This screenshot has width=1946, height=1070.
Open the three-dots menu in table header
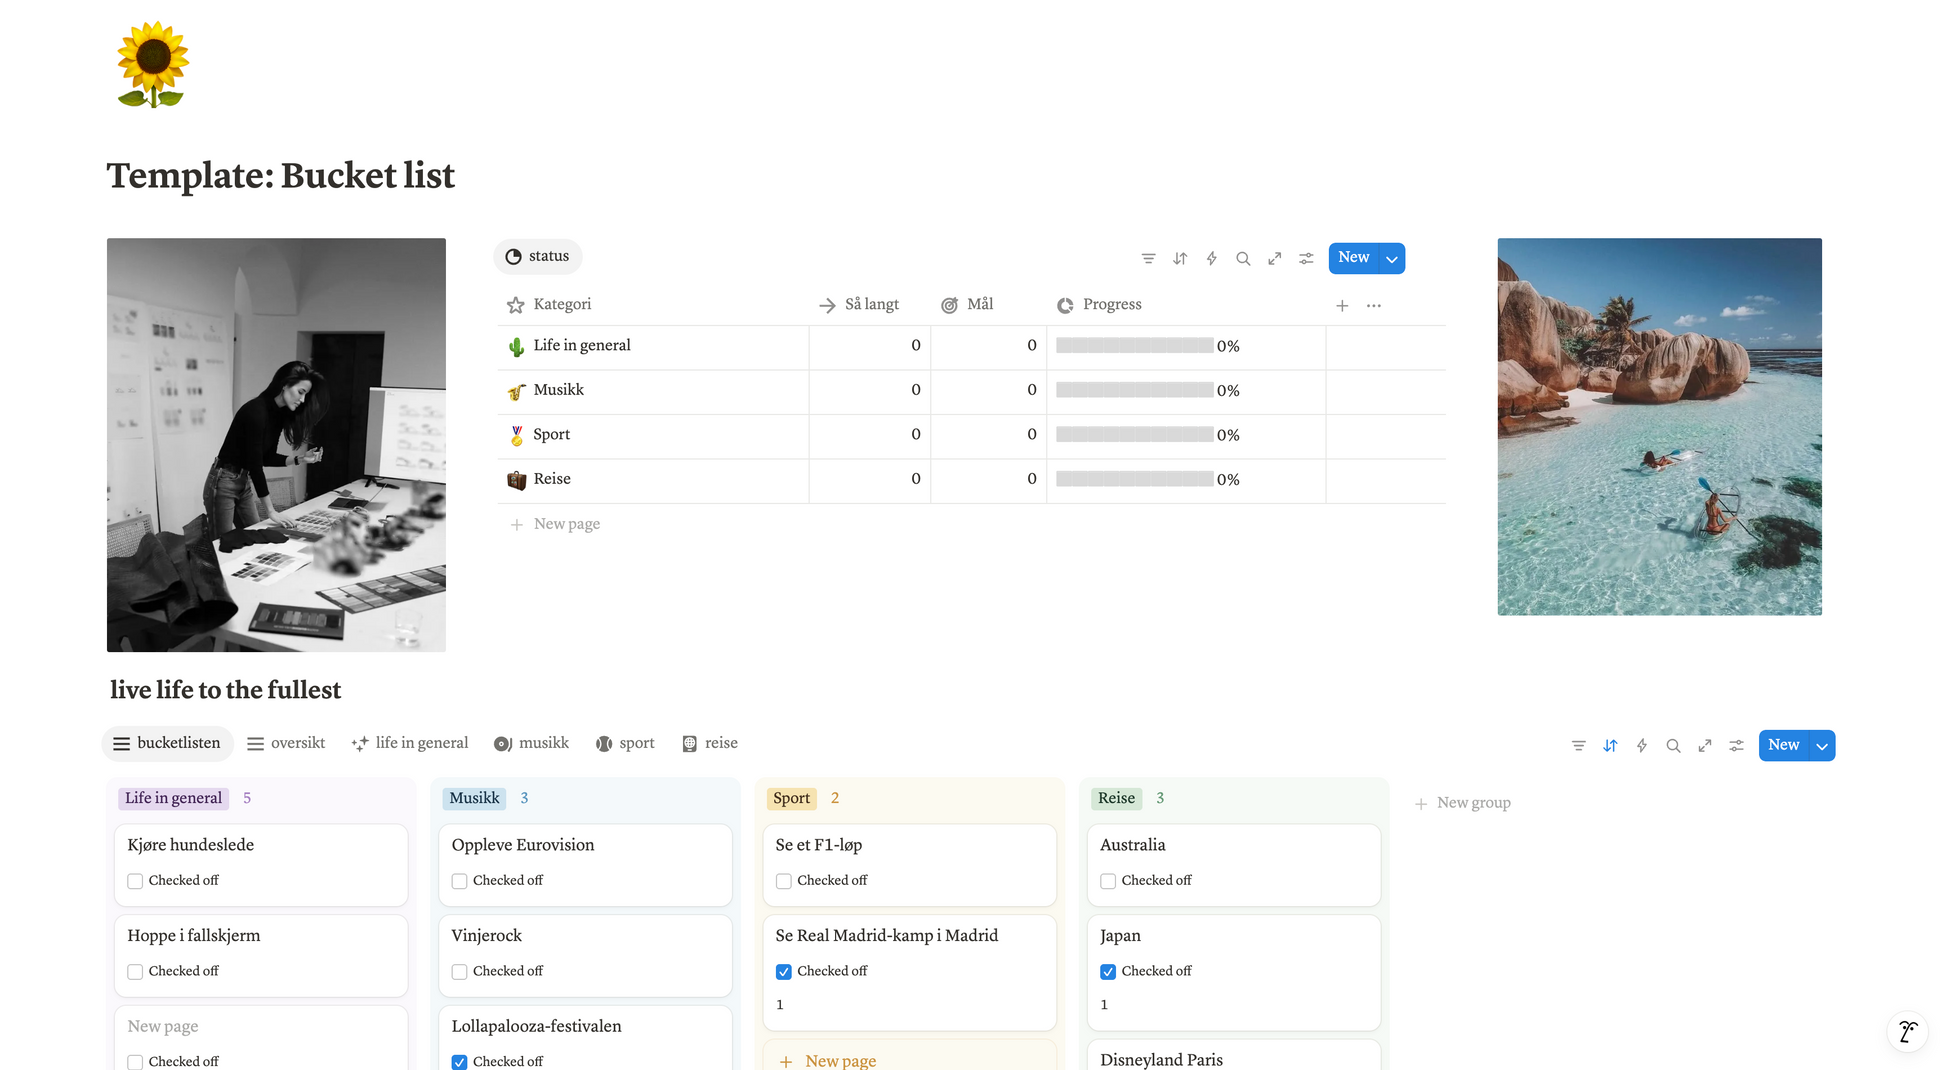1374,306
